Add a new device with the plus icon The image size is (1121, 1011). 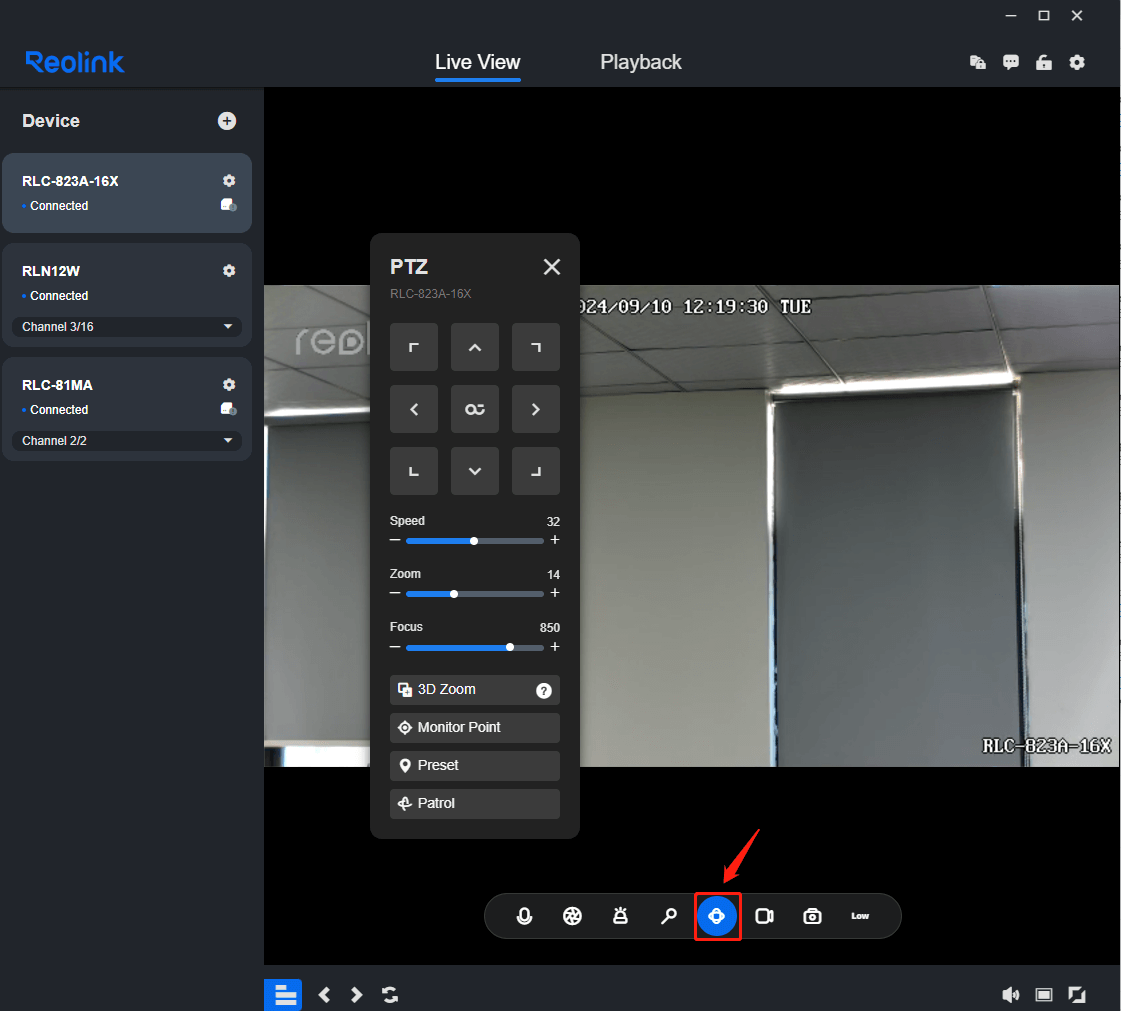227,121
